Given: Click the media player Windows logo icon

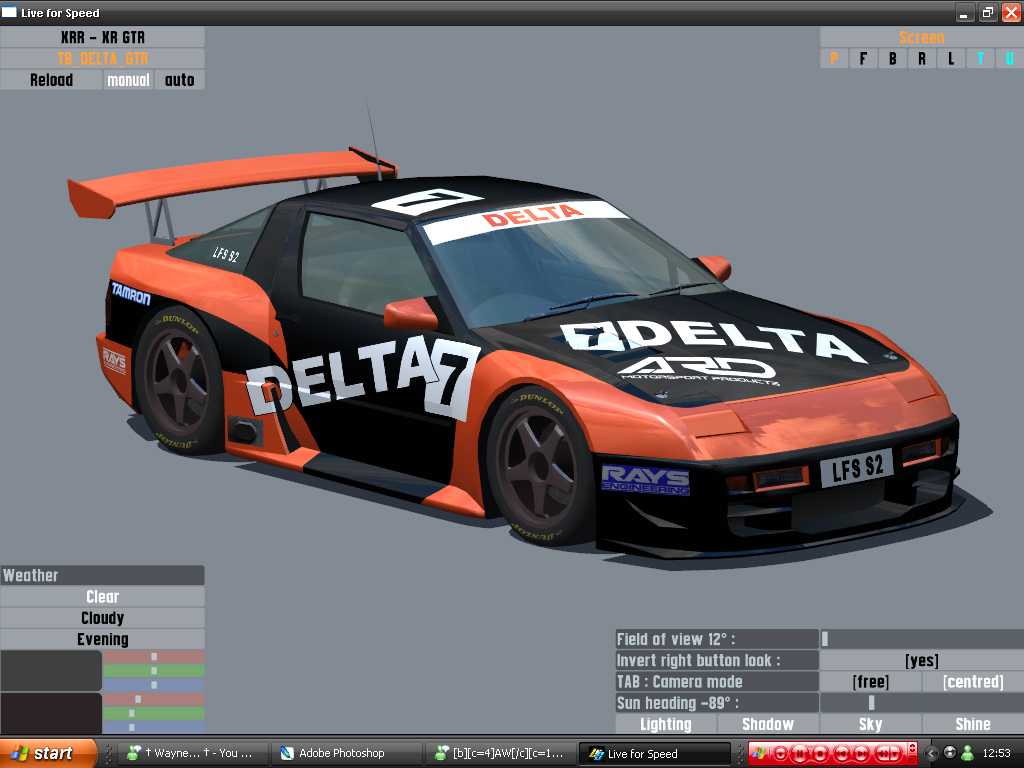Looking at the screenshot, I should coord(759,754).
